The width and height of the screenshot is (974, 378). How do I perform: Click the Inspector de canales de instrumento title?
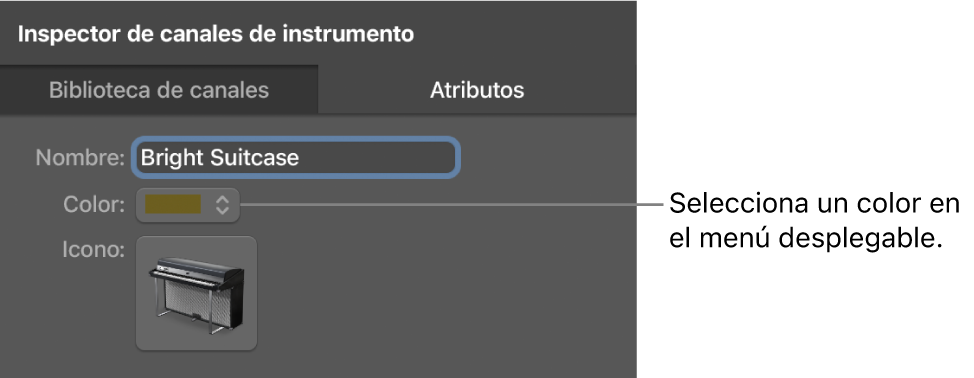216,34
